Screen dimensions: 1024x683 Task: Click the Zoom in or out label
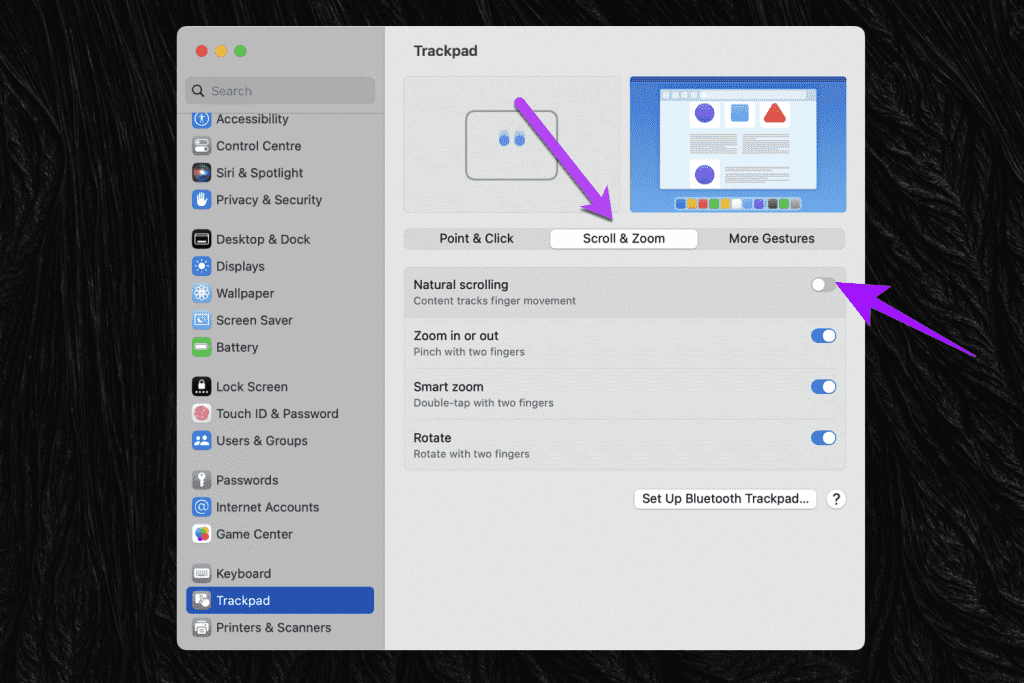(455, 336)
